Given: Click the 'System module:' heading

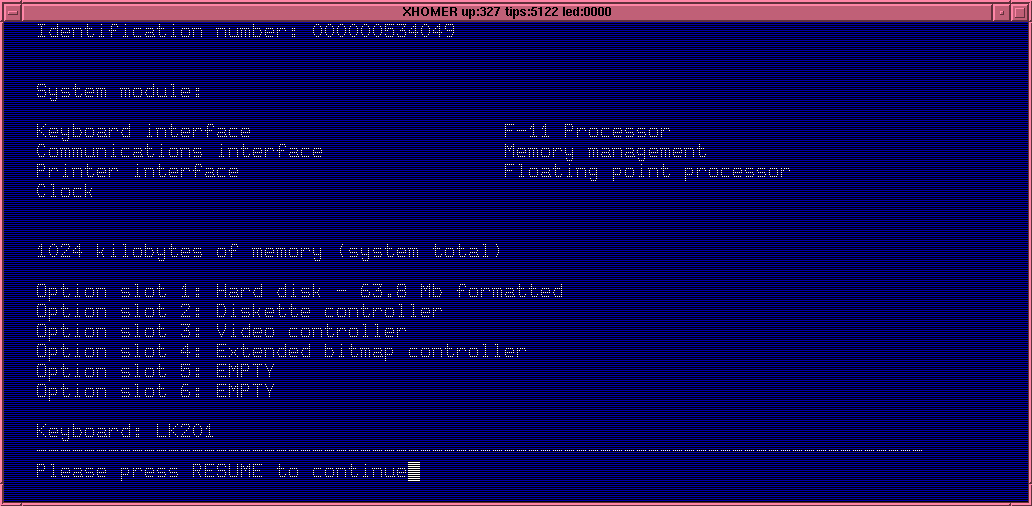Looking at the screenshot, I should click(x=118, y=91).
